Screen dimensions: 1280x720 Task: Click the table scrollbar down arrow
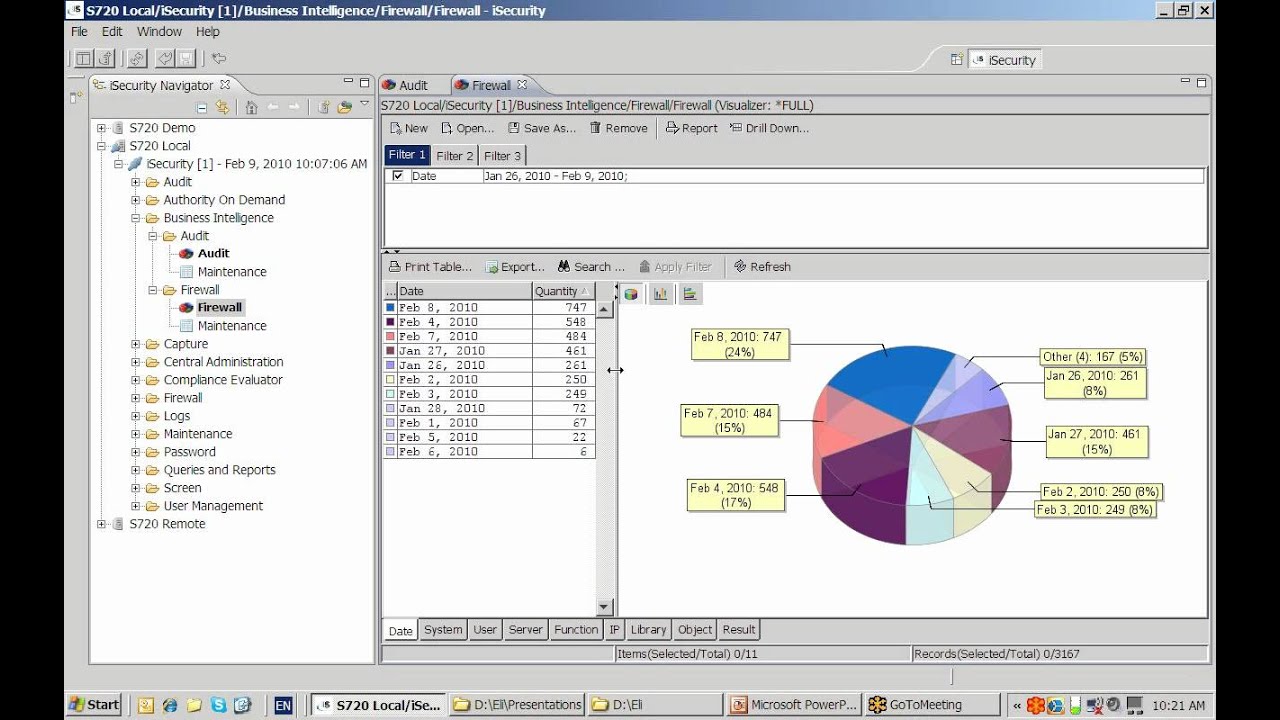(x=604, y=607)
